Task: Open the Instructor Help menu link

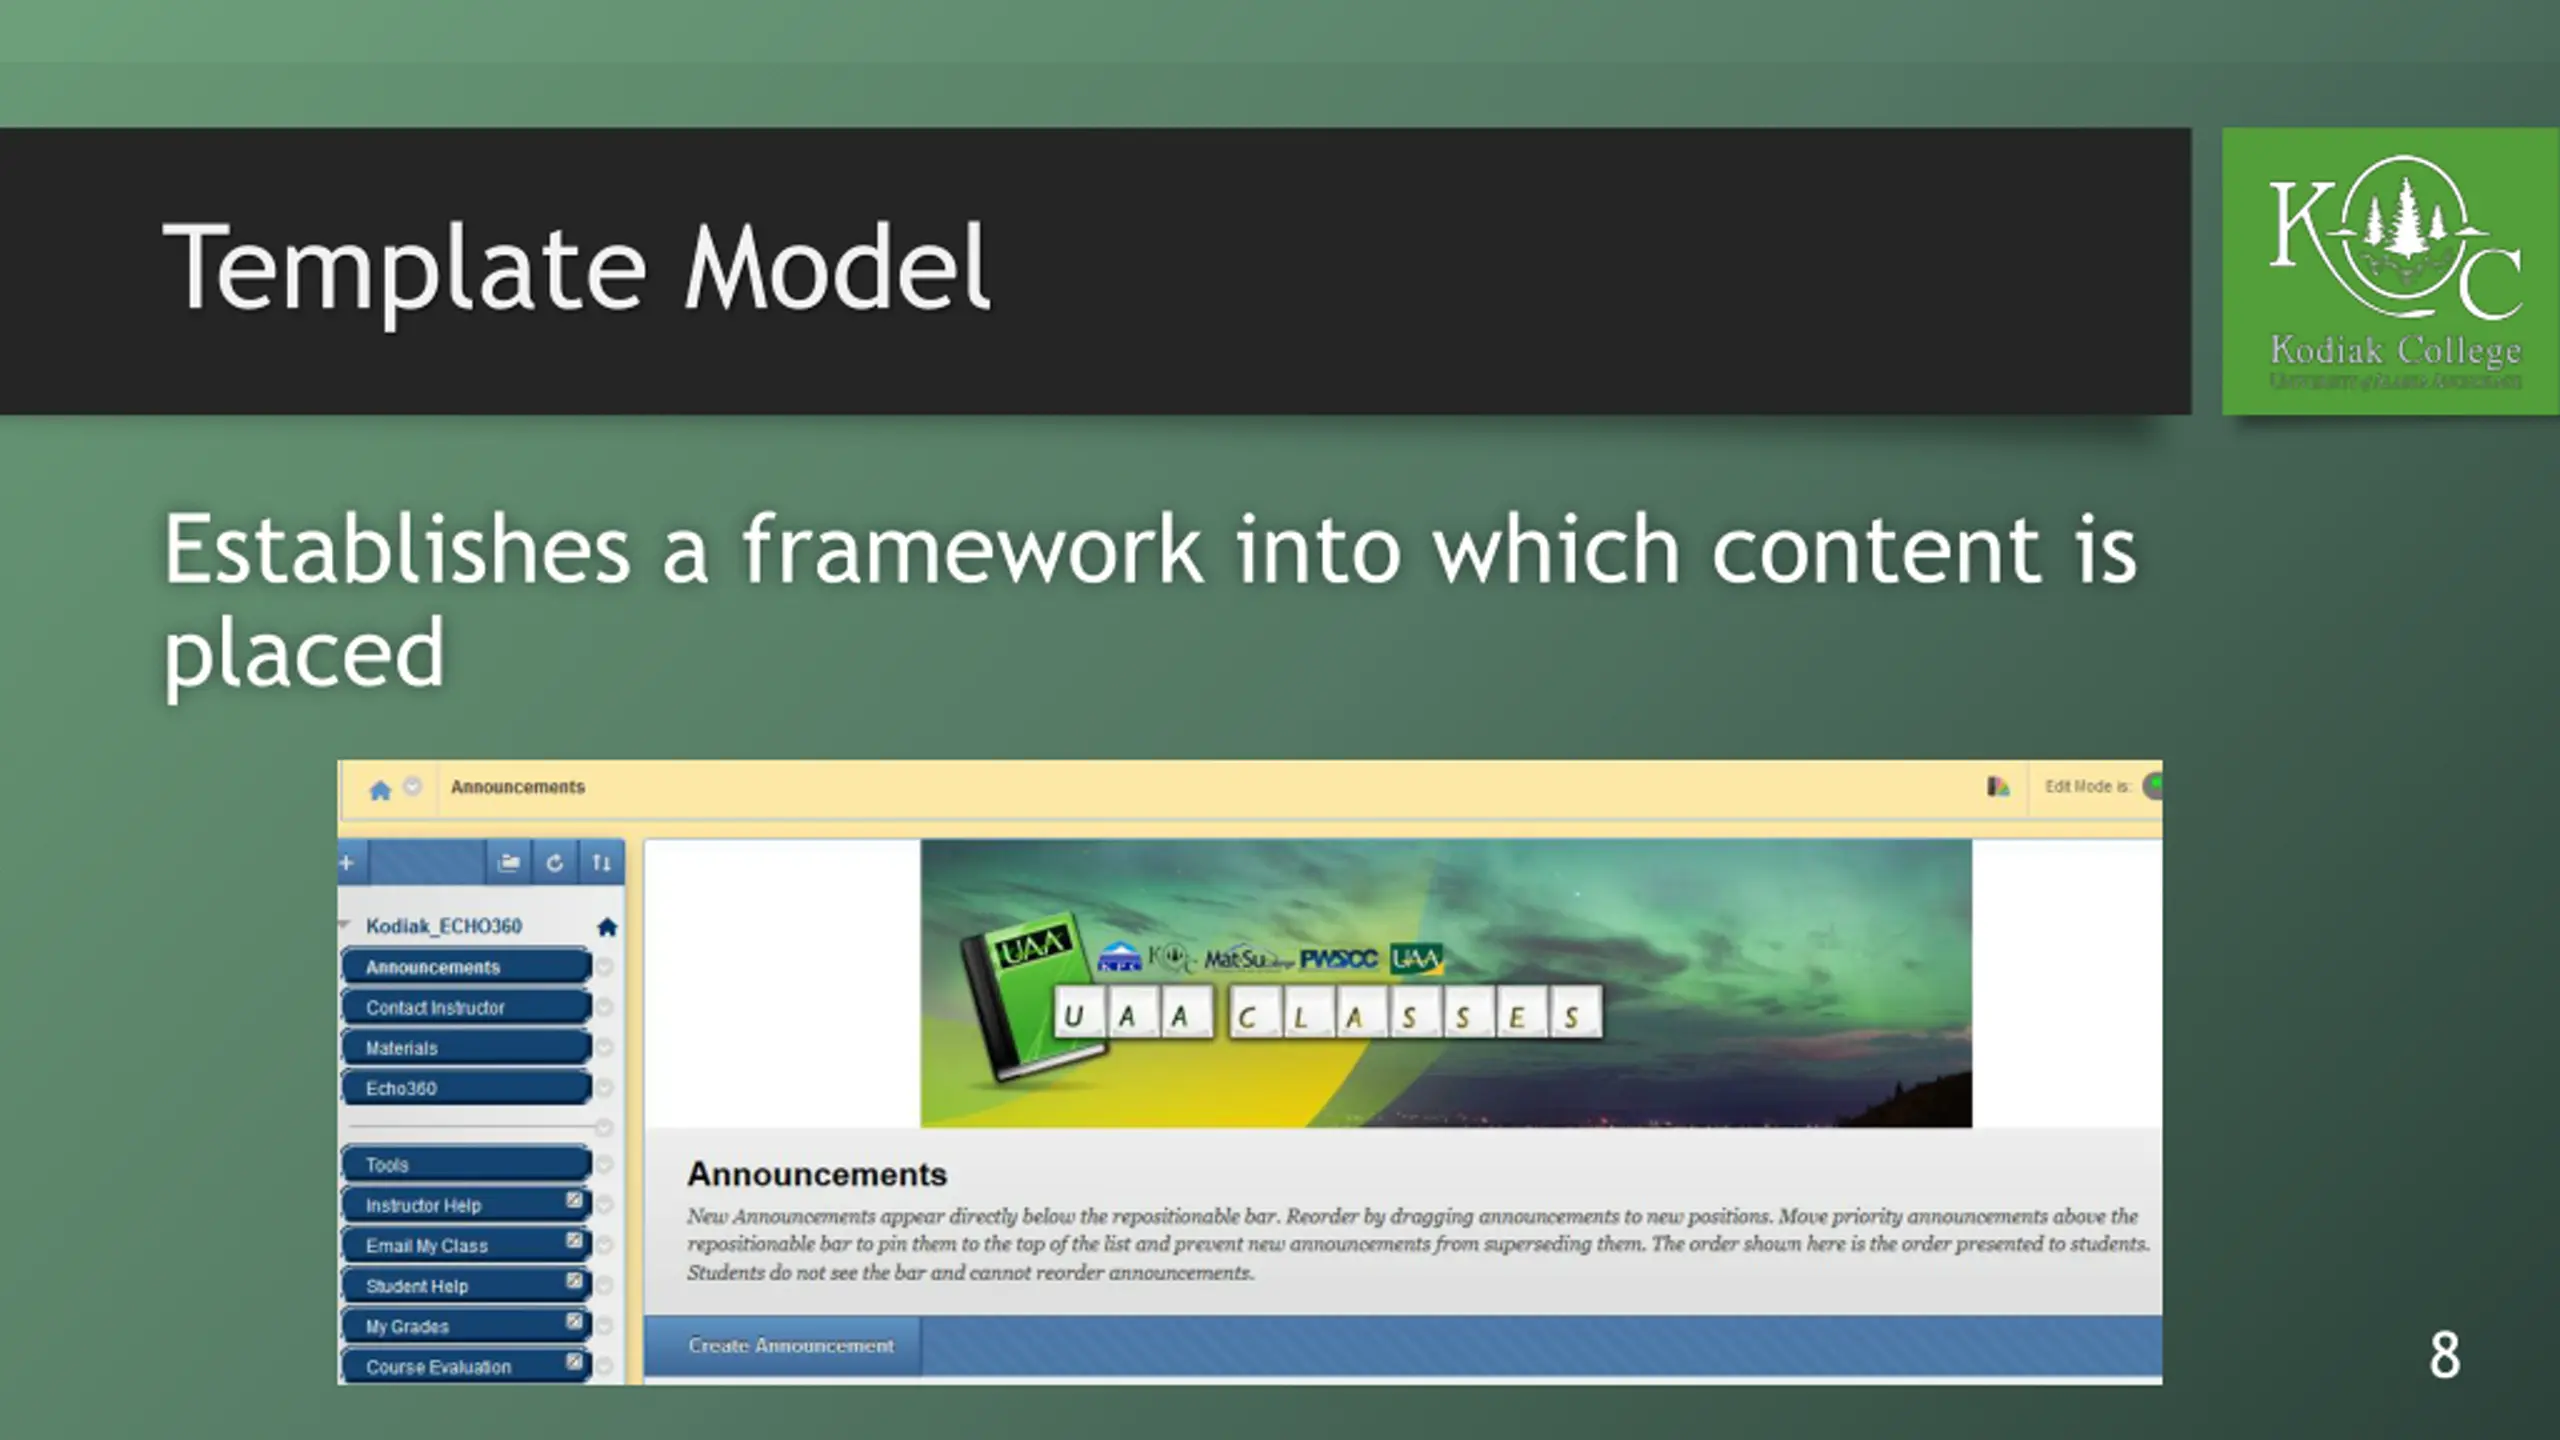Action: 466,1205
